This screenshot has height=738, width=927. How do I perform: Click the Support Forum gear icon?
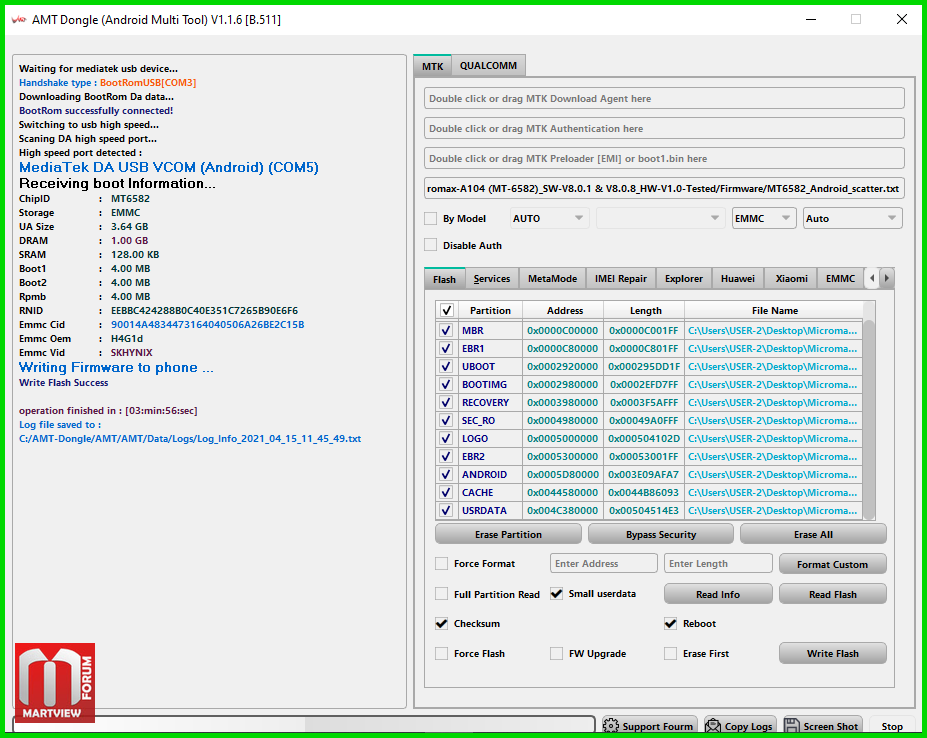(612, 726)
